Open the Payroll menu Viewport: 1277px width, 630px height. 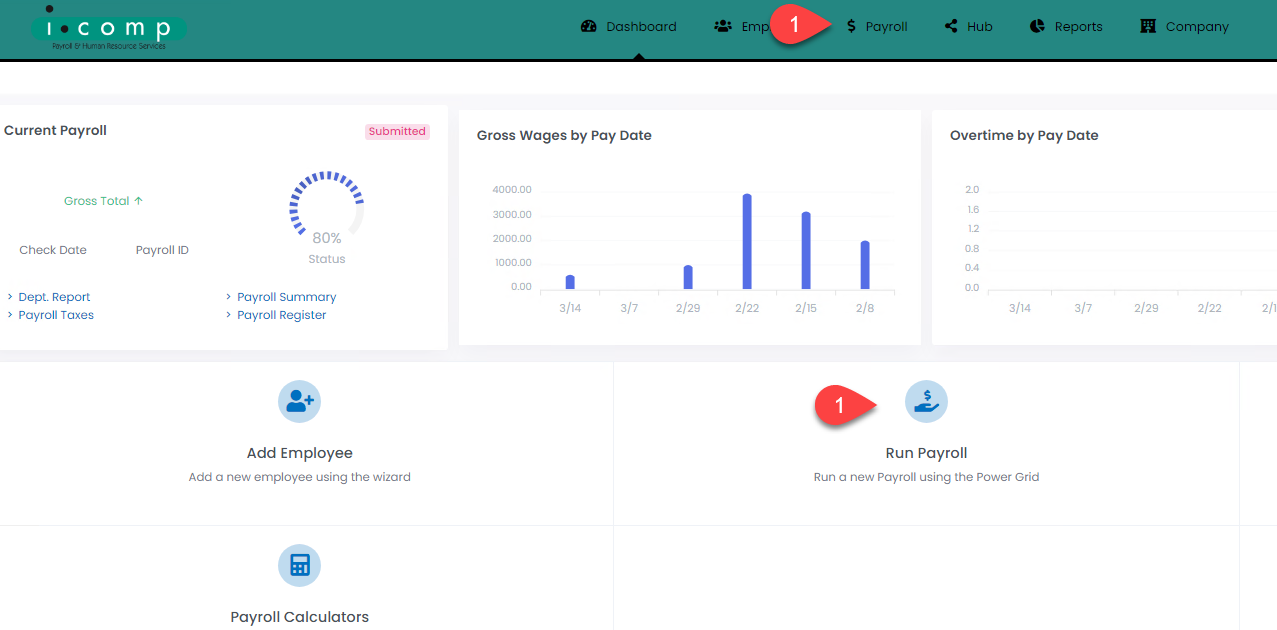877,27
